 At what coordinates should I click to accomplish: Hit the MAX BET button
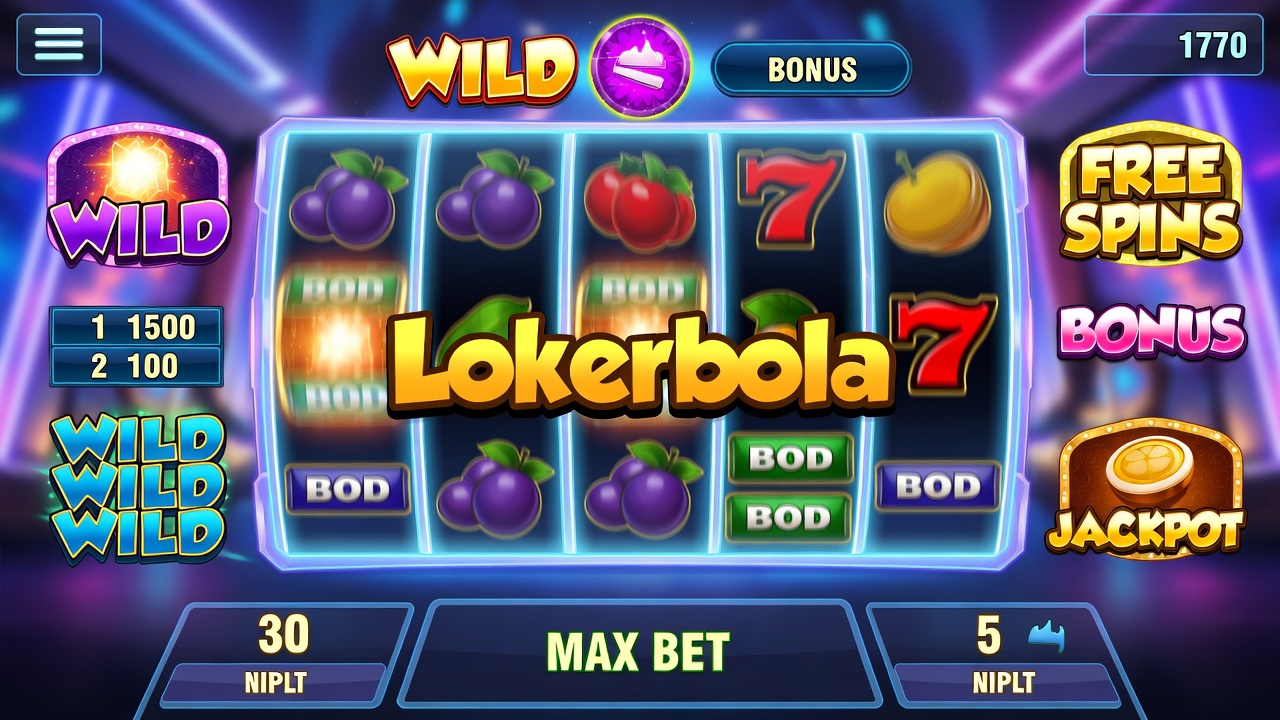click(x=639, y=652)
